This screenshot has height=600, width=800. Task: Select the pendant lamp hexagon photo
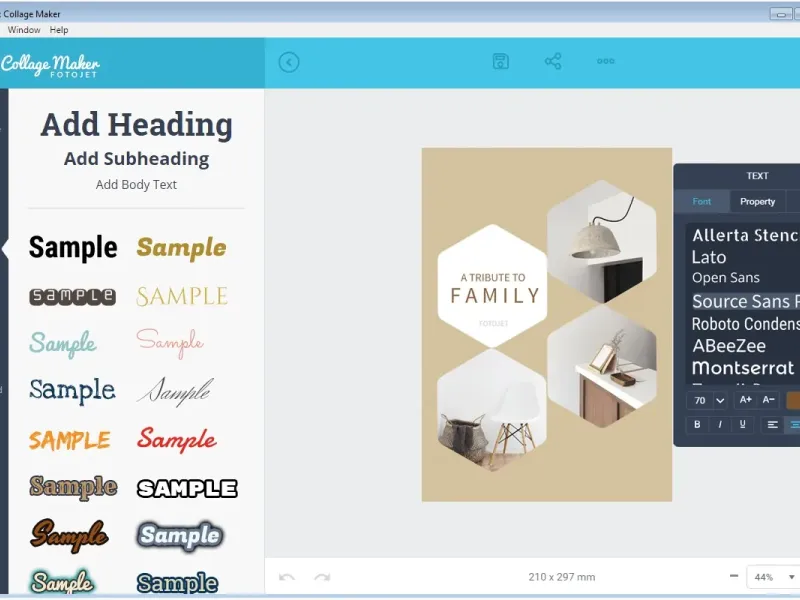[x=602, y=241]
